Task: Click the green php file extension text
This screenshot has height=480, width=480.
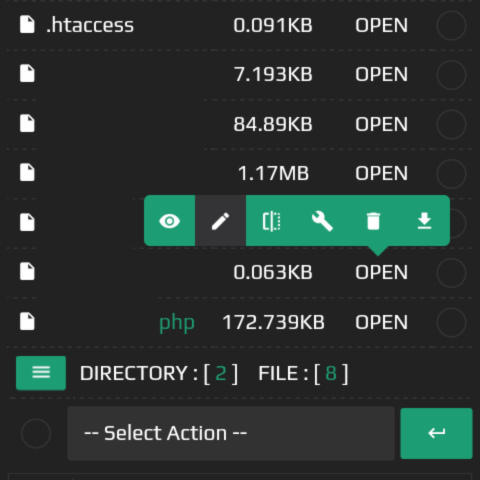Action: [177, 323]
